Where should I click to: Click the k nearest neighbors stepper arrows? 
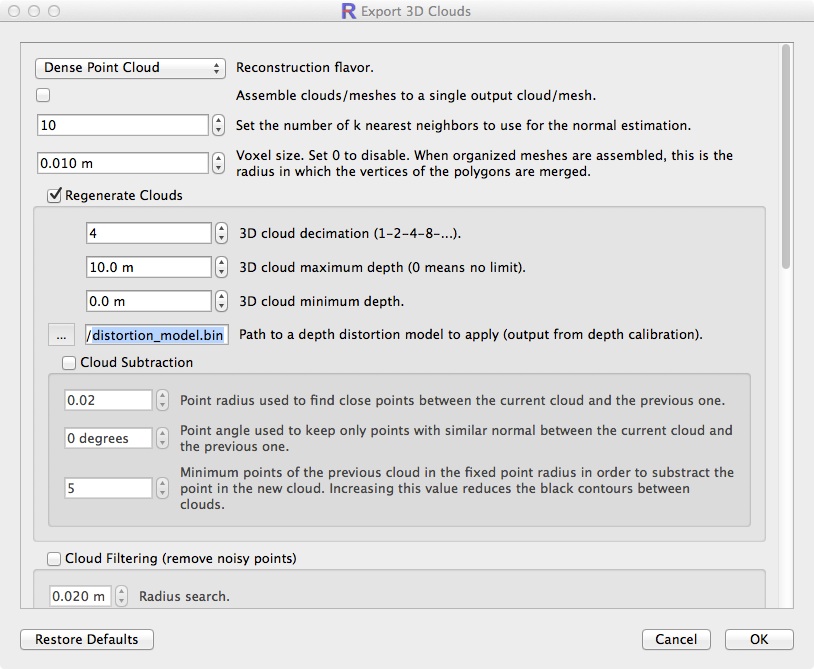click(x=219, y=126)
